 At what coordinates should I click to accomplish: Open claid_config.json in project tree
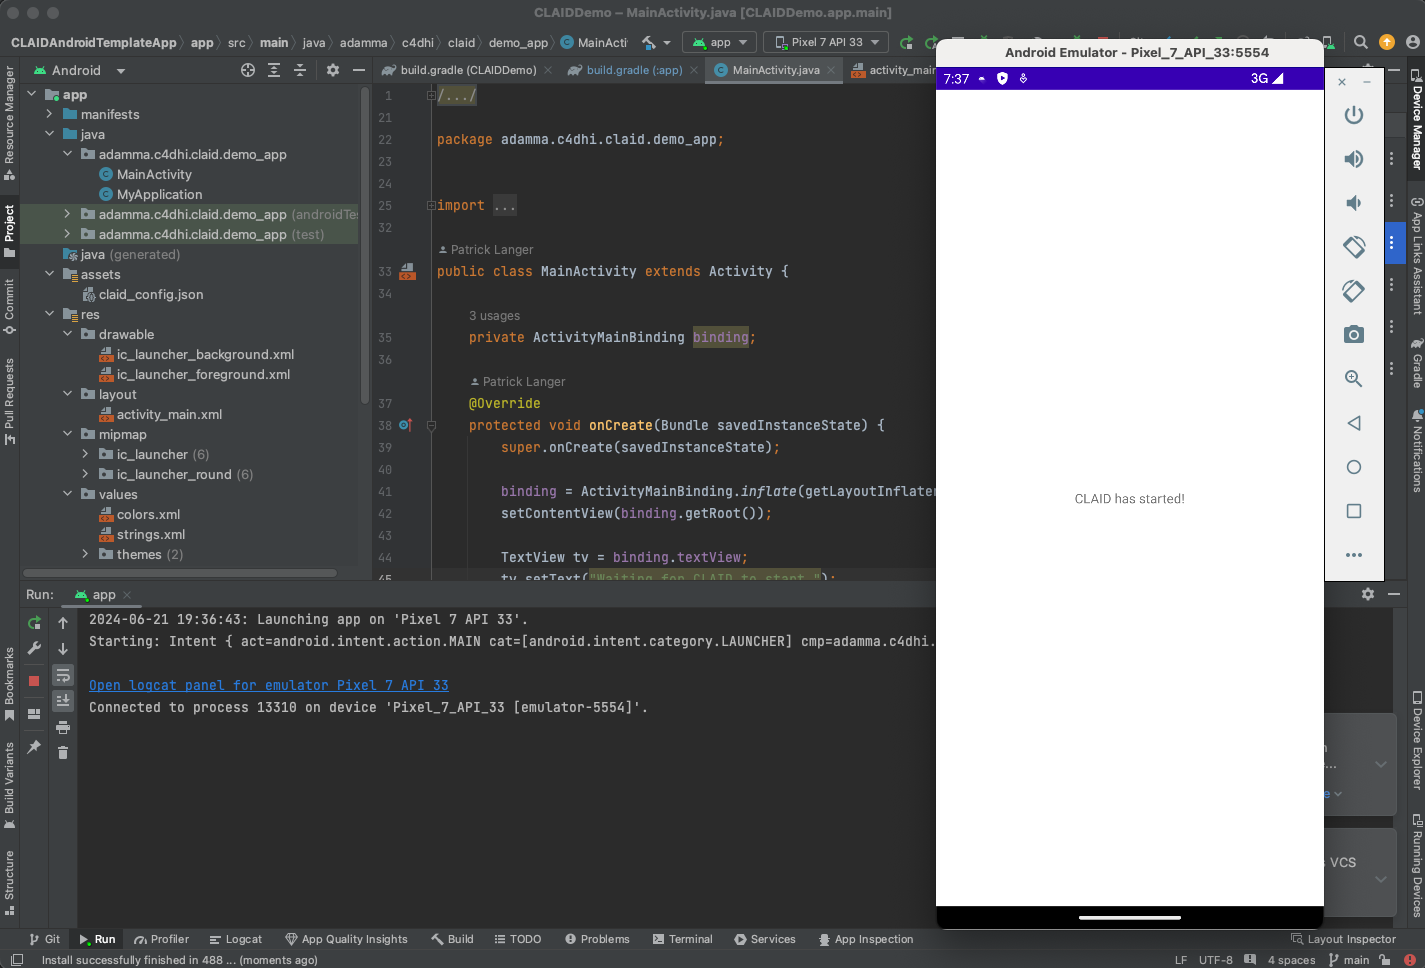151,294
